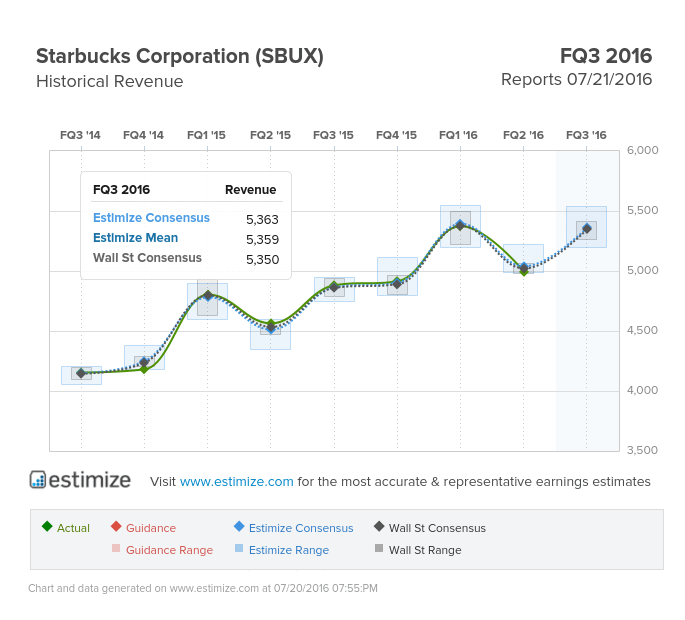Click the Wall St Consensus tooltip row label
The width and height of the screenshot is (685, 620).
point(147,258)
